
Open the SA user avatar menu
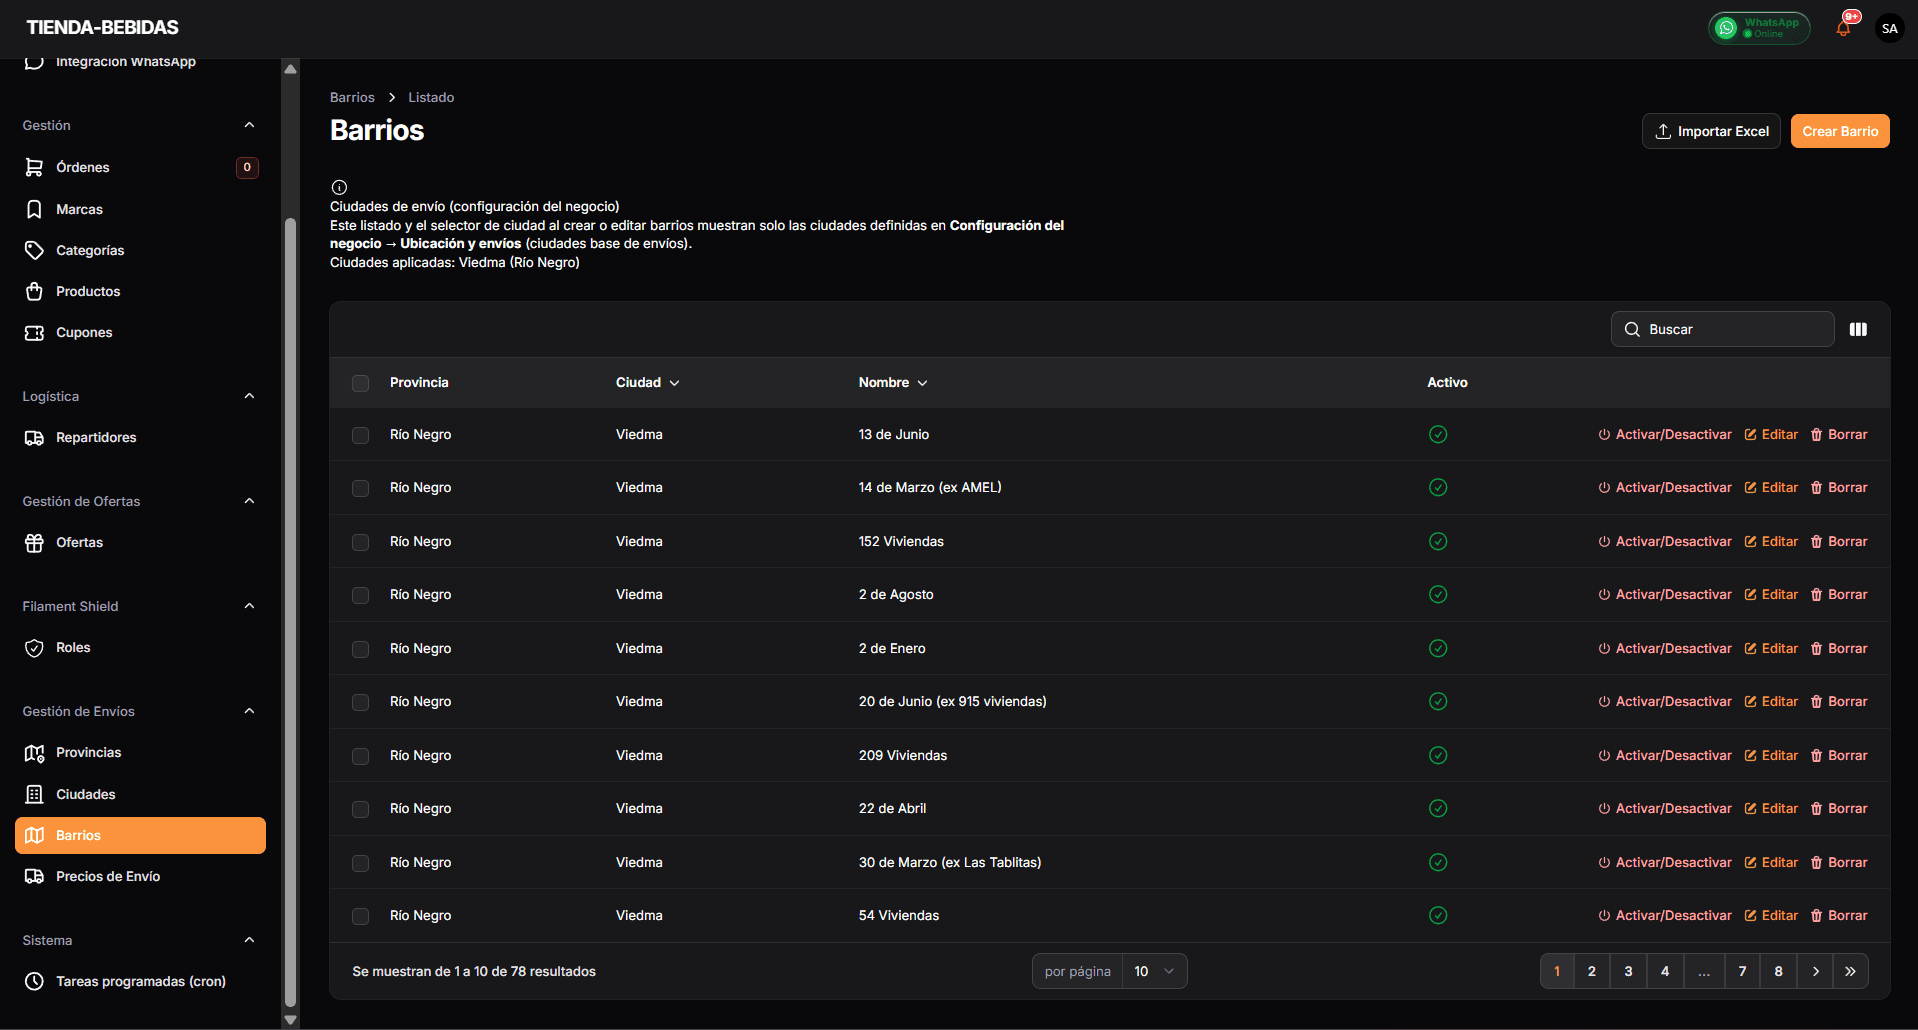1889,28
